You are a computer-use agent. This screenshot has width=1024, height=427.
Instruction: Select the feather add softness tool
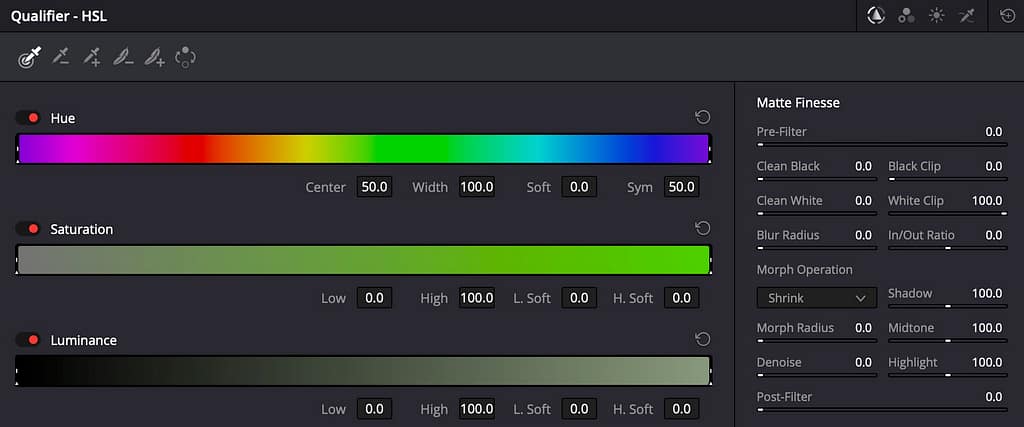coord(155,57)
